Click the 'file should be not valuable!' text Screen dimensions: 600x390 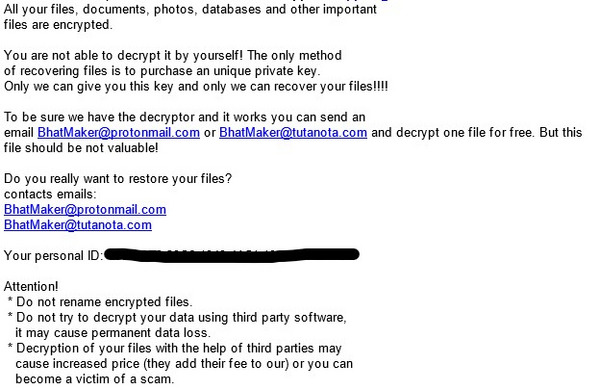(x=81, y=148)
